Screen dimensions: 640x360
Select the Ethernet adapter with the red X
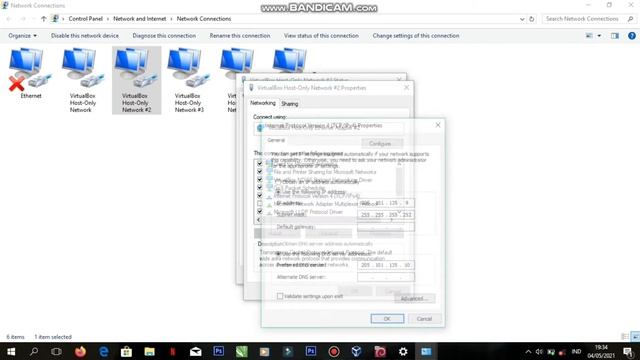pos(31,73)
